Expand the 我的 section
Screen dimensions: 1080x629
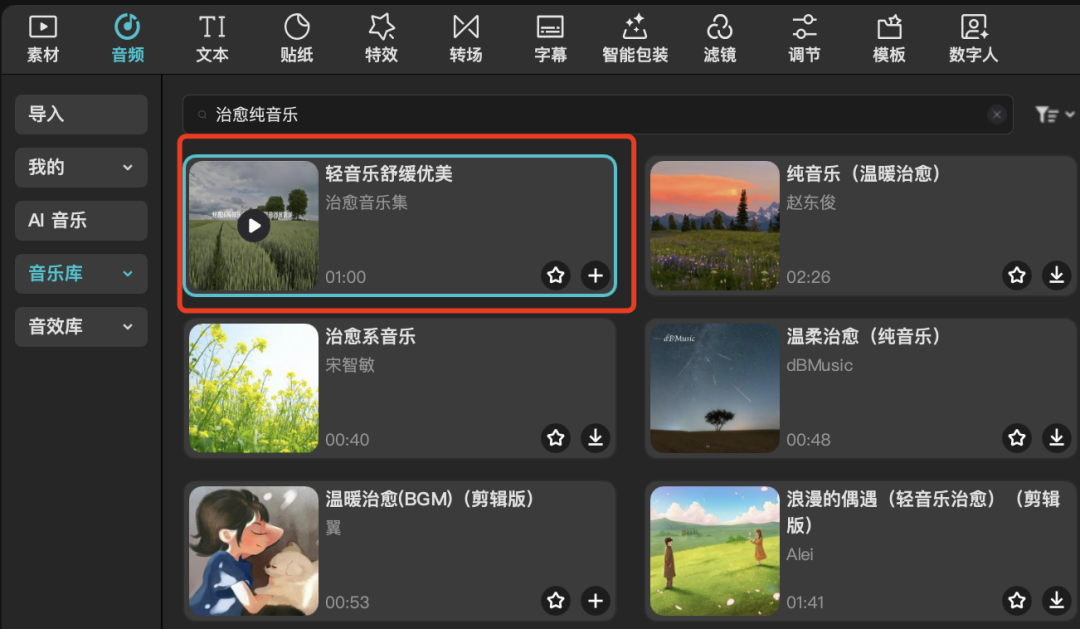[x=80, y=167]
